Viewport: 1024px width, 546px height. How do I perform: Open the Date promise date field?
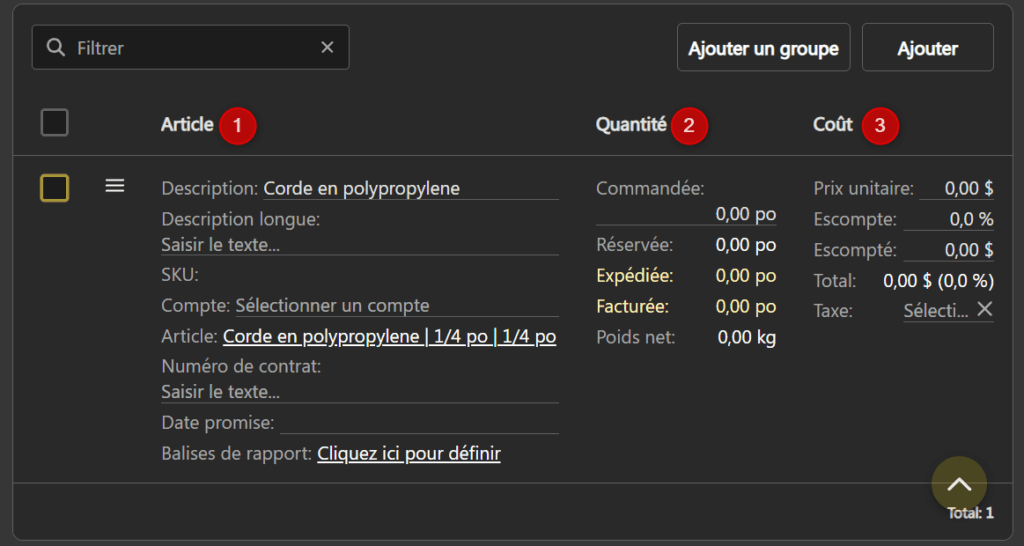click(x=417, y=423)
